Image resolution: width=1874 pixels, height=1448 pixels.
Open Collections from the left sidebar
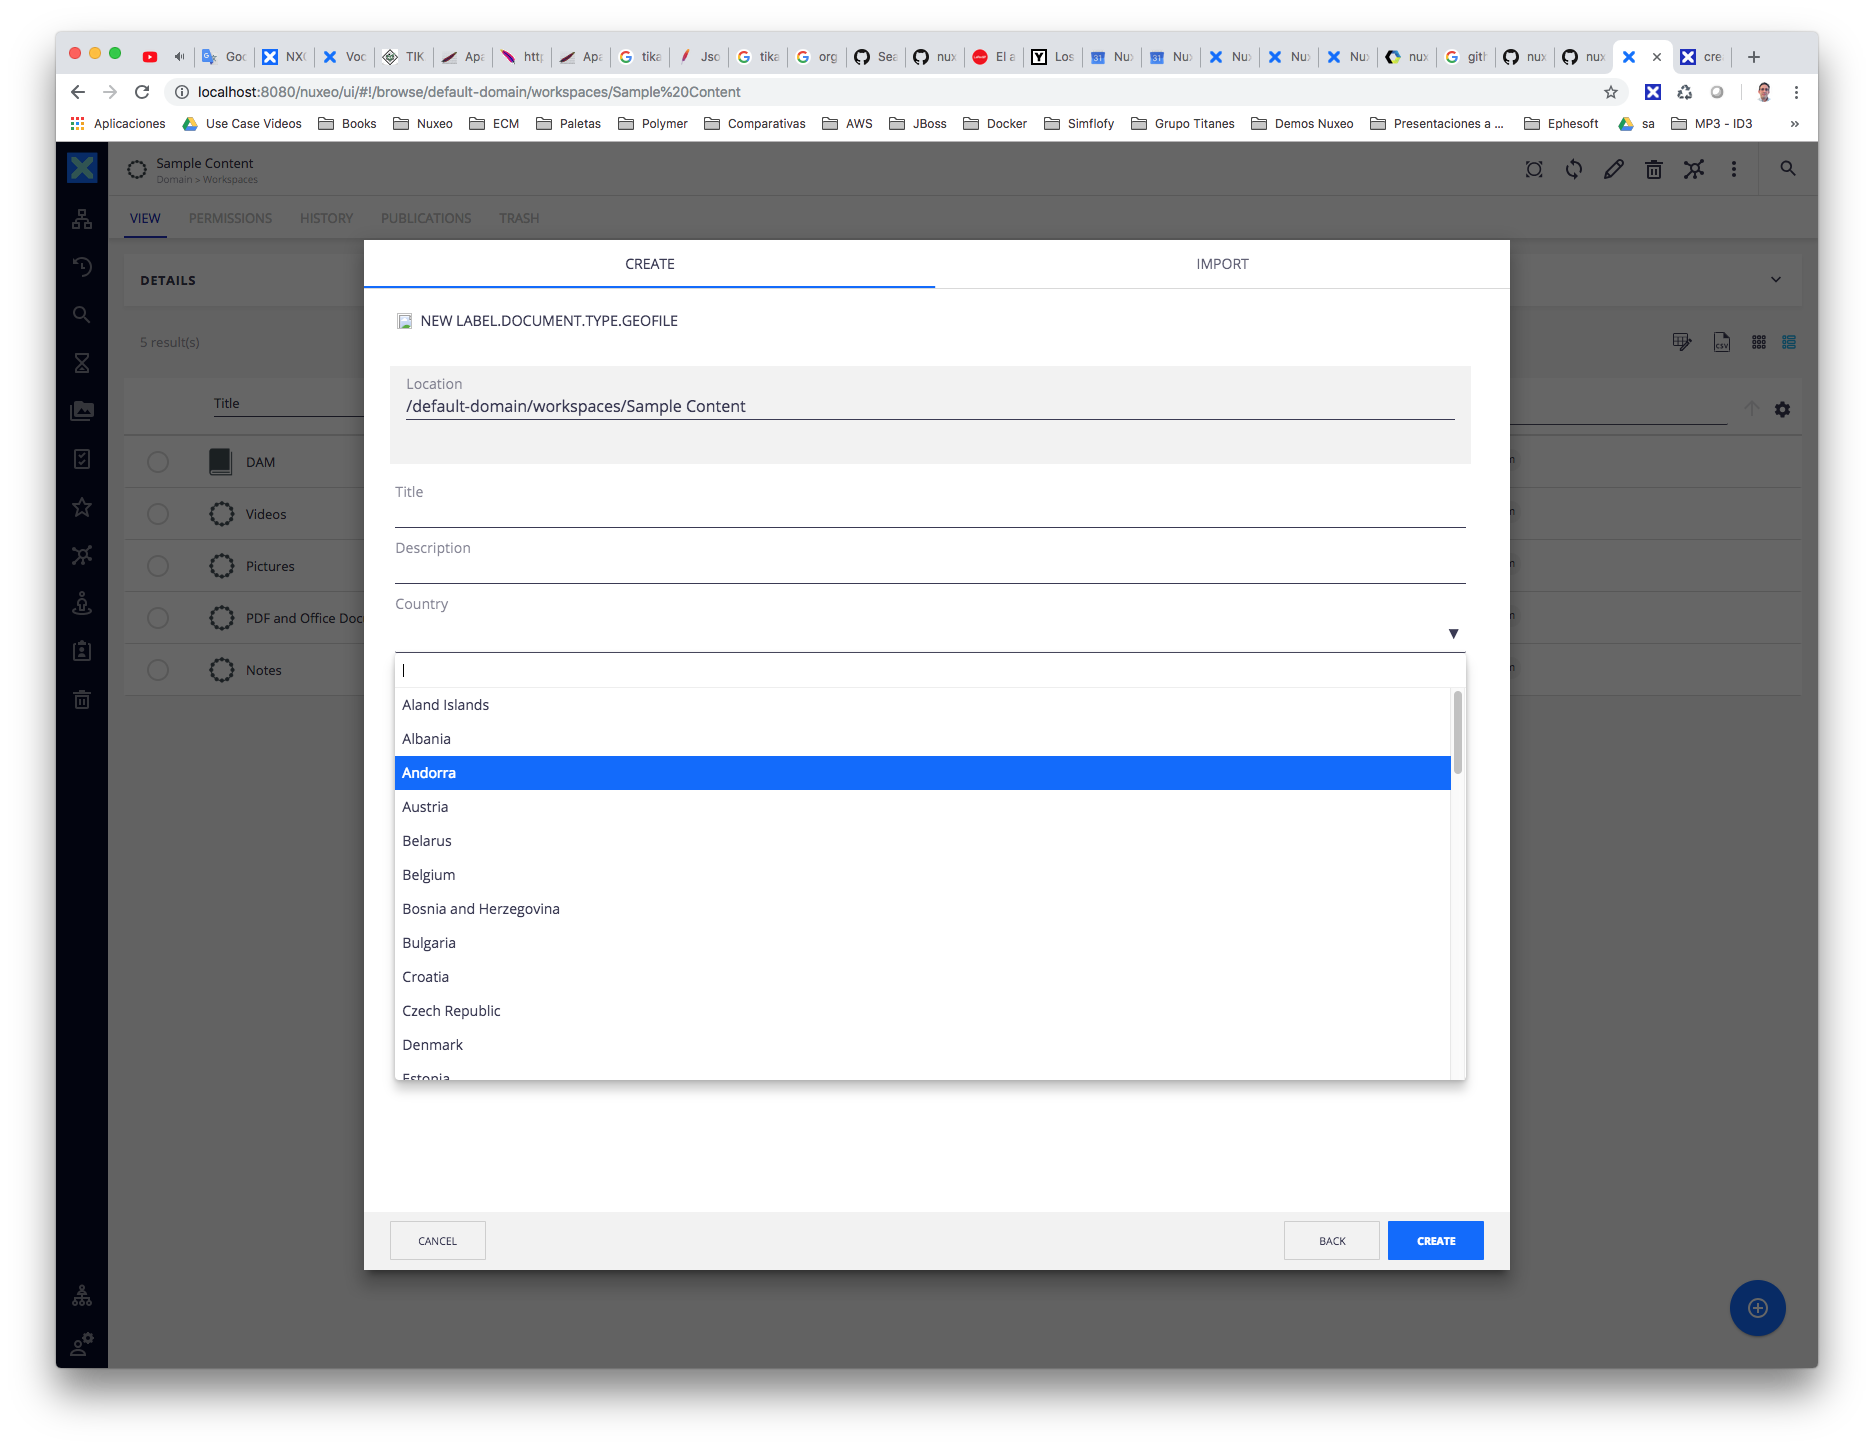click(81, 410)
